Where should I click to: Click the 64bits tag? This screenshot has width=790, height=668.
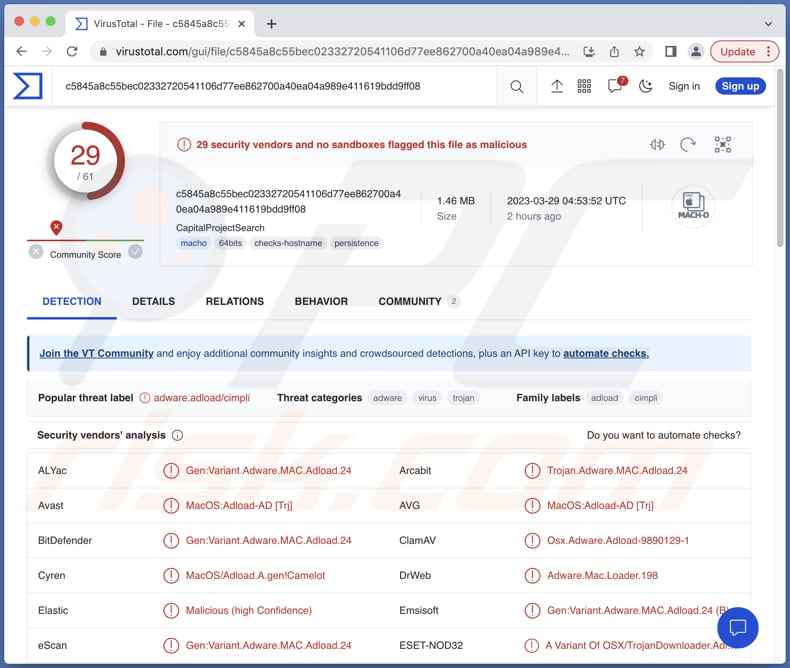[x=230, y=243]
